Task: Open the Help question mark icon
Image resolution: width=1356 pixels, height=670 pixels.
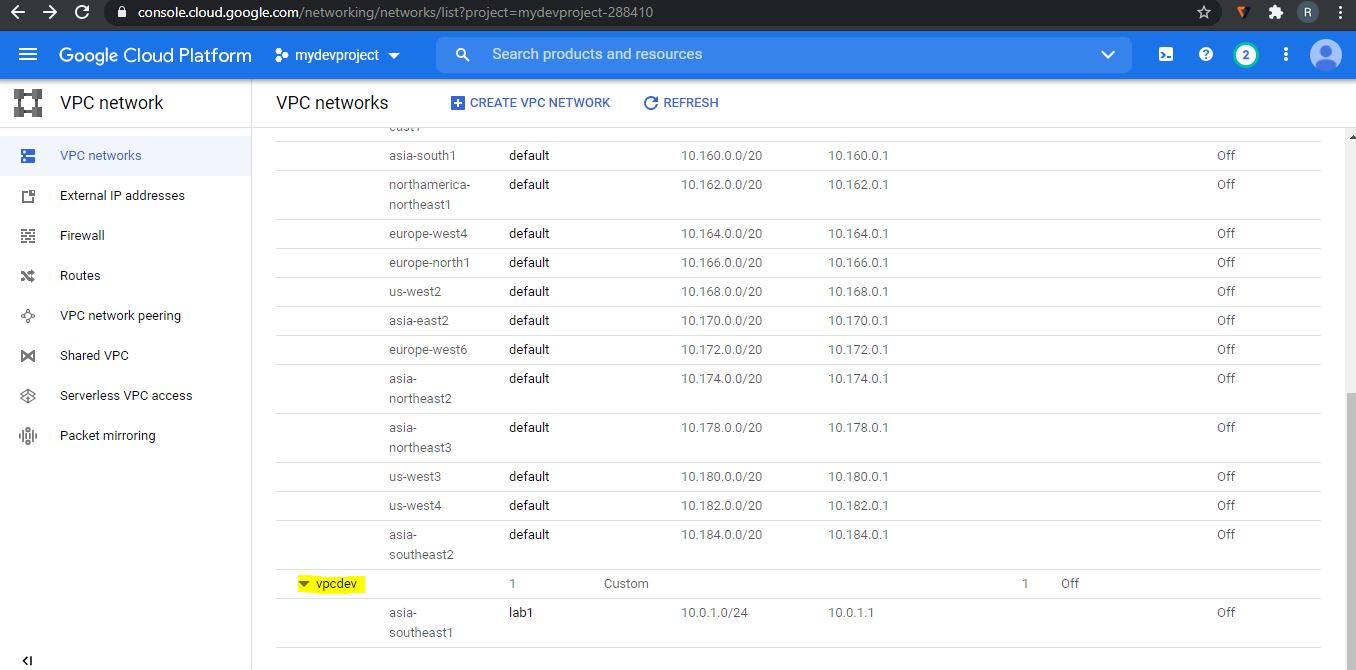Action: [1205, 55]
